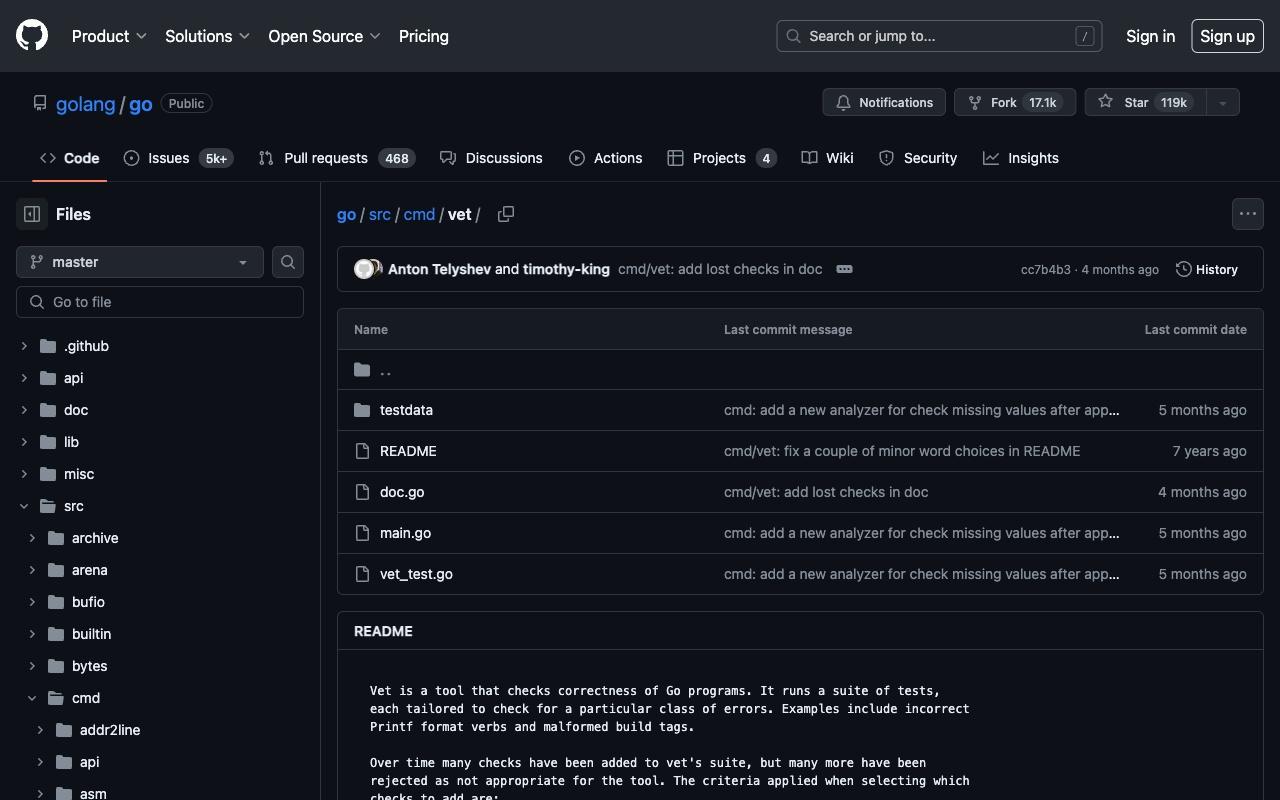Open Notifications for this repository
The image size is (1280, 800).
pyautogui.click(x=884, y=102)
